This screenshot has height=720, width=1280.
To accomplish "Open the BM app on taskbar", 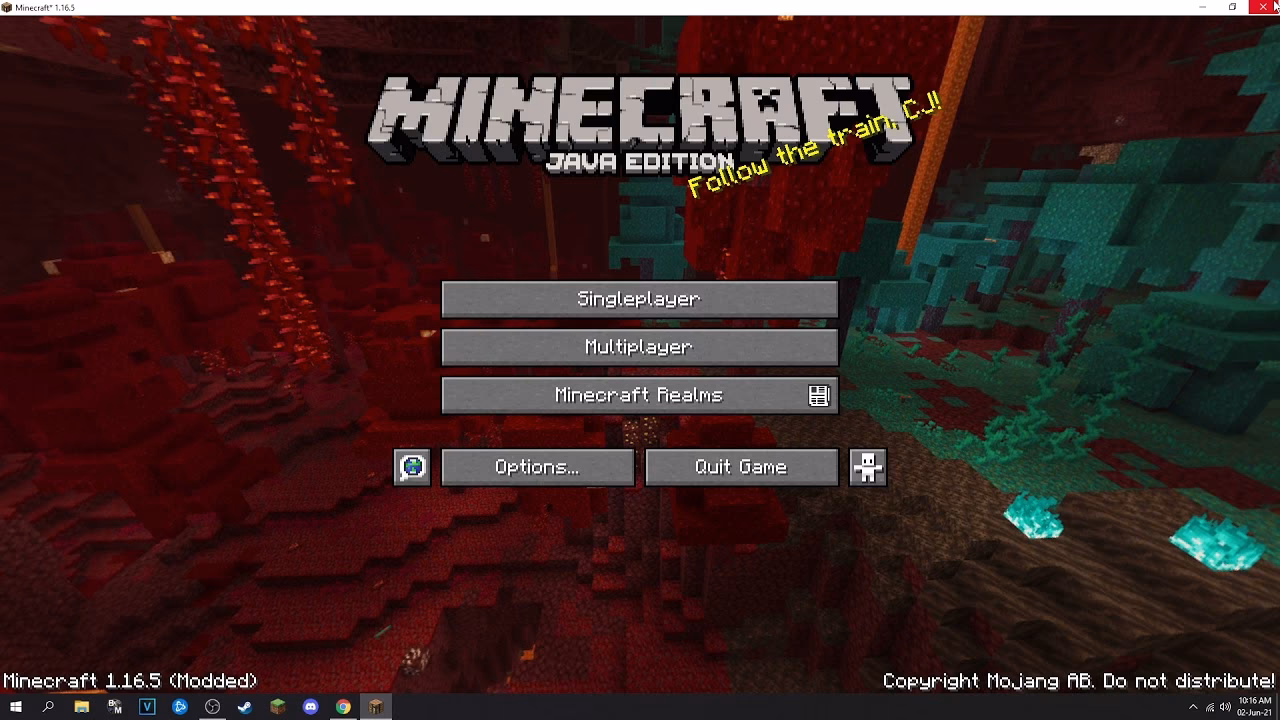I will pos(114,707).
